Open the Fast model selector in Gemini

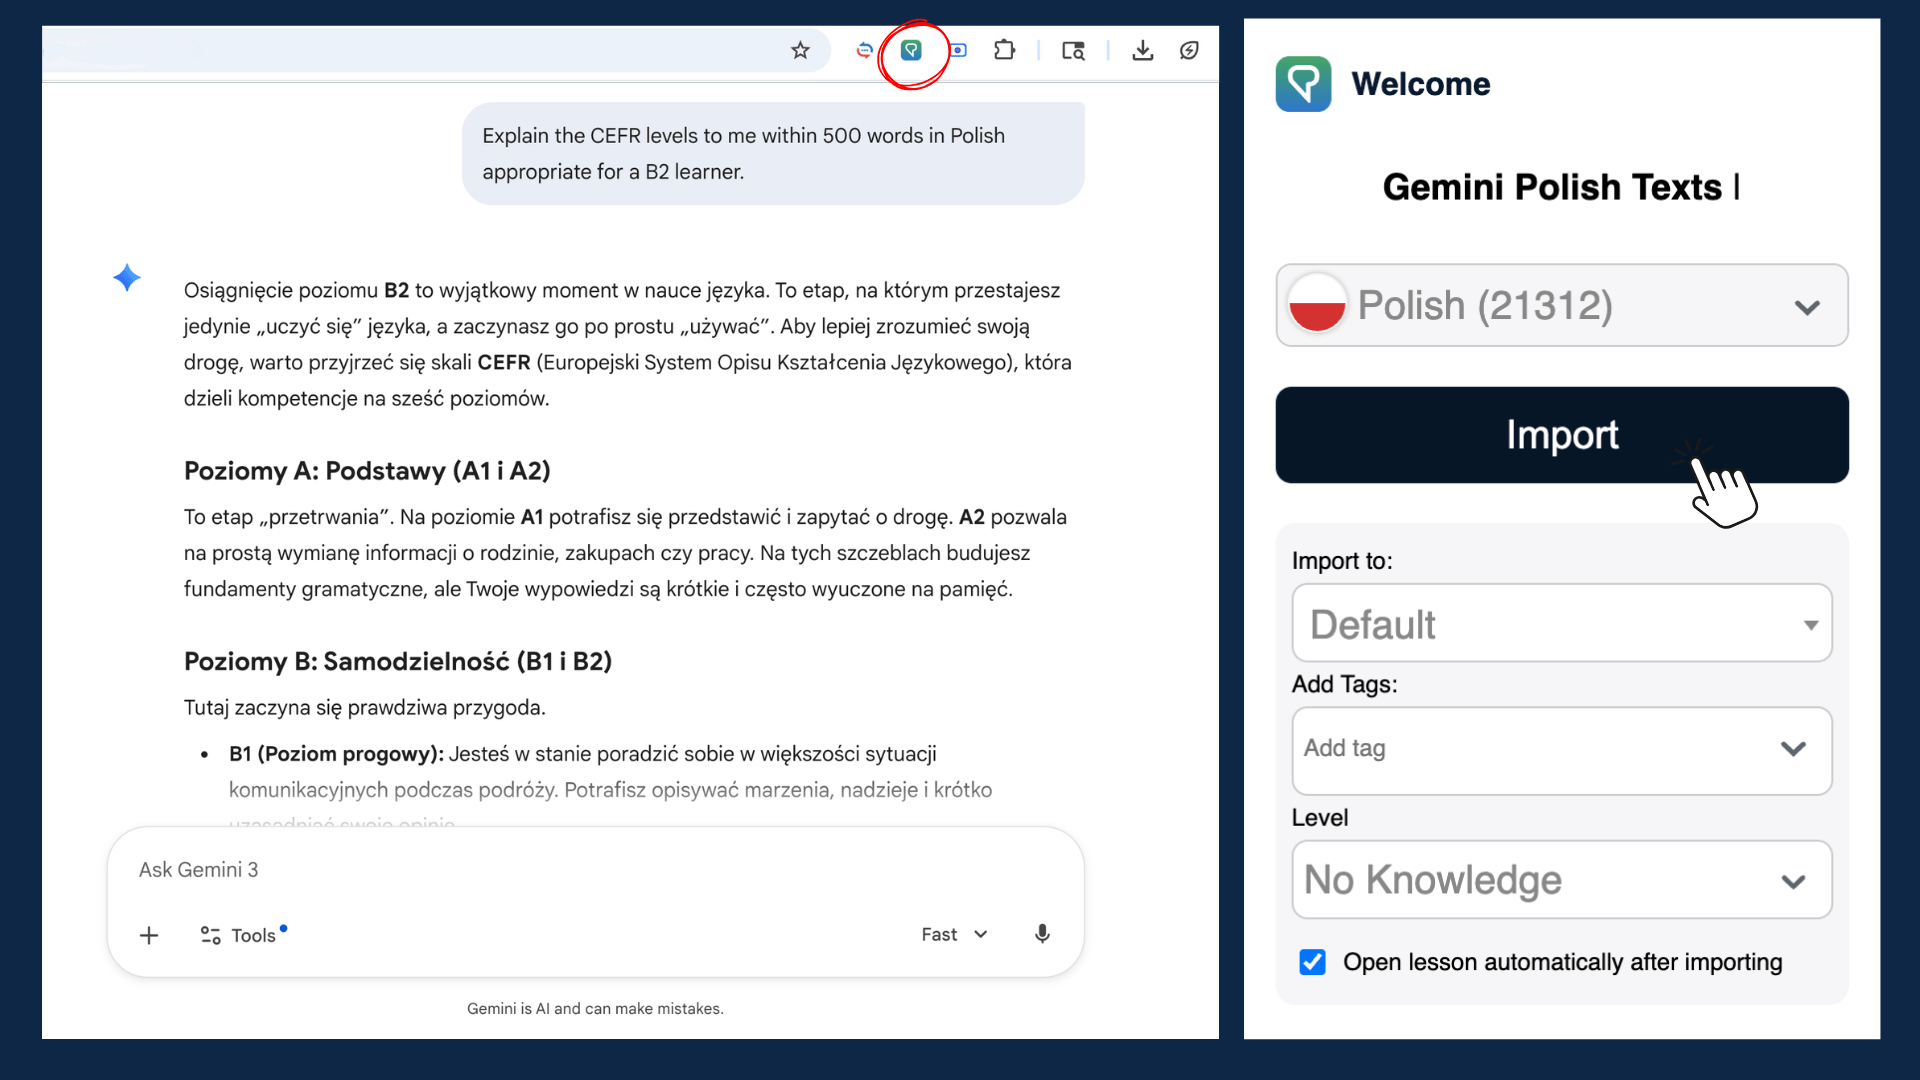click(953, 934)
